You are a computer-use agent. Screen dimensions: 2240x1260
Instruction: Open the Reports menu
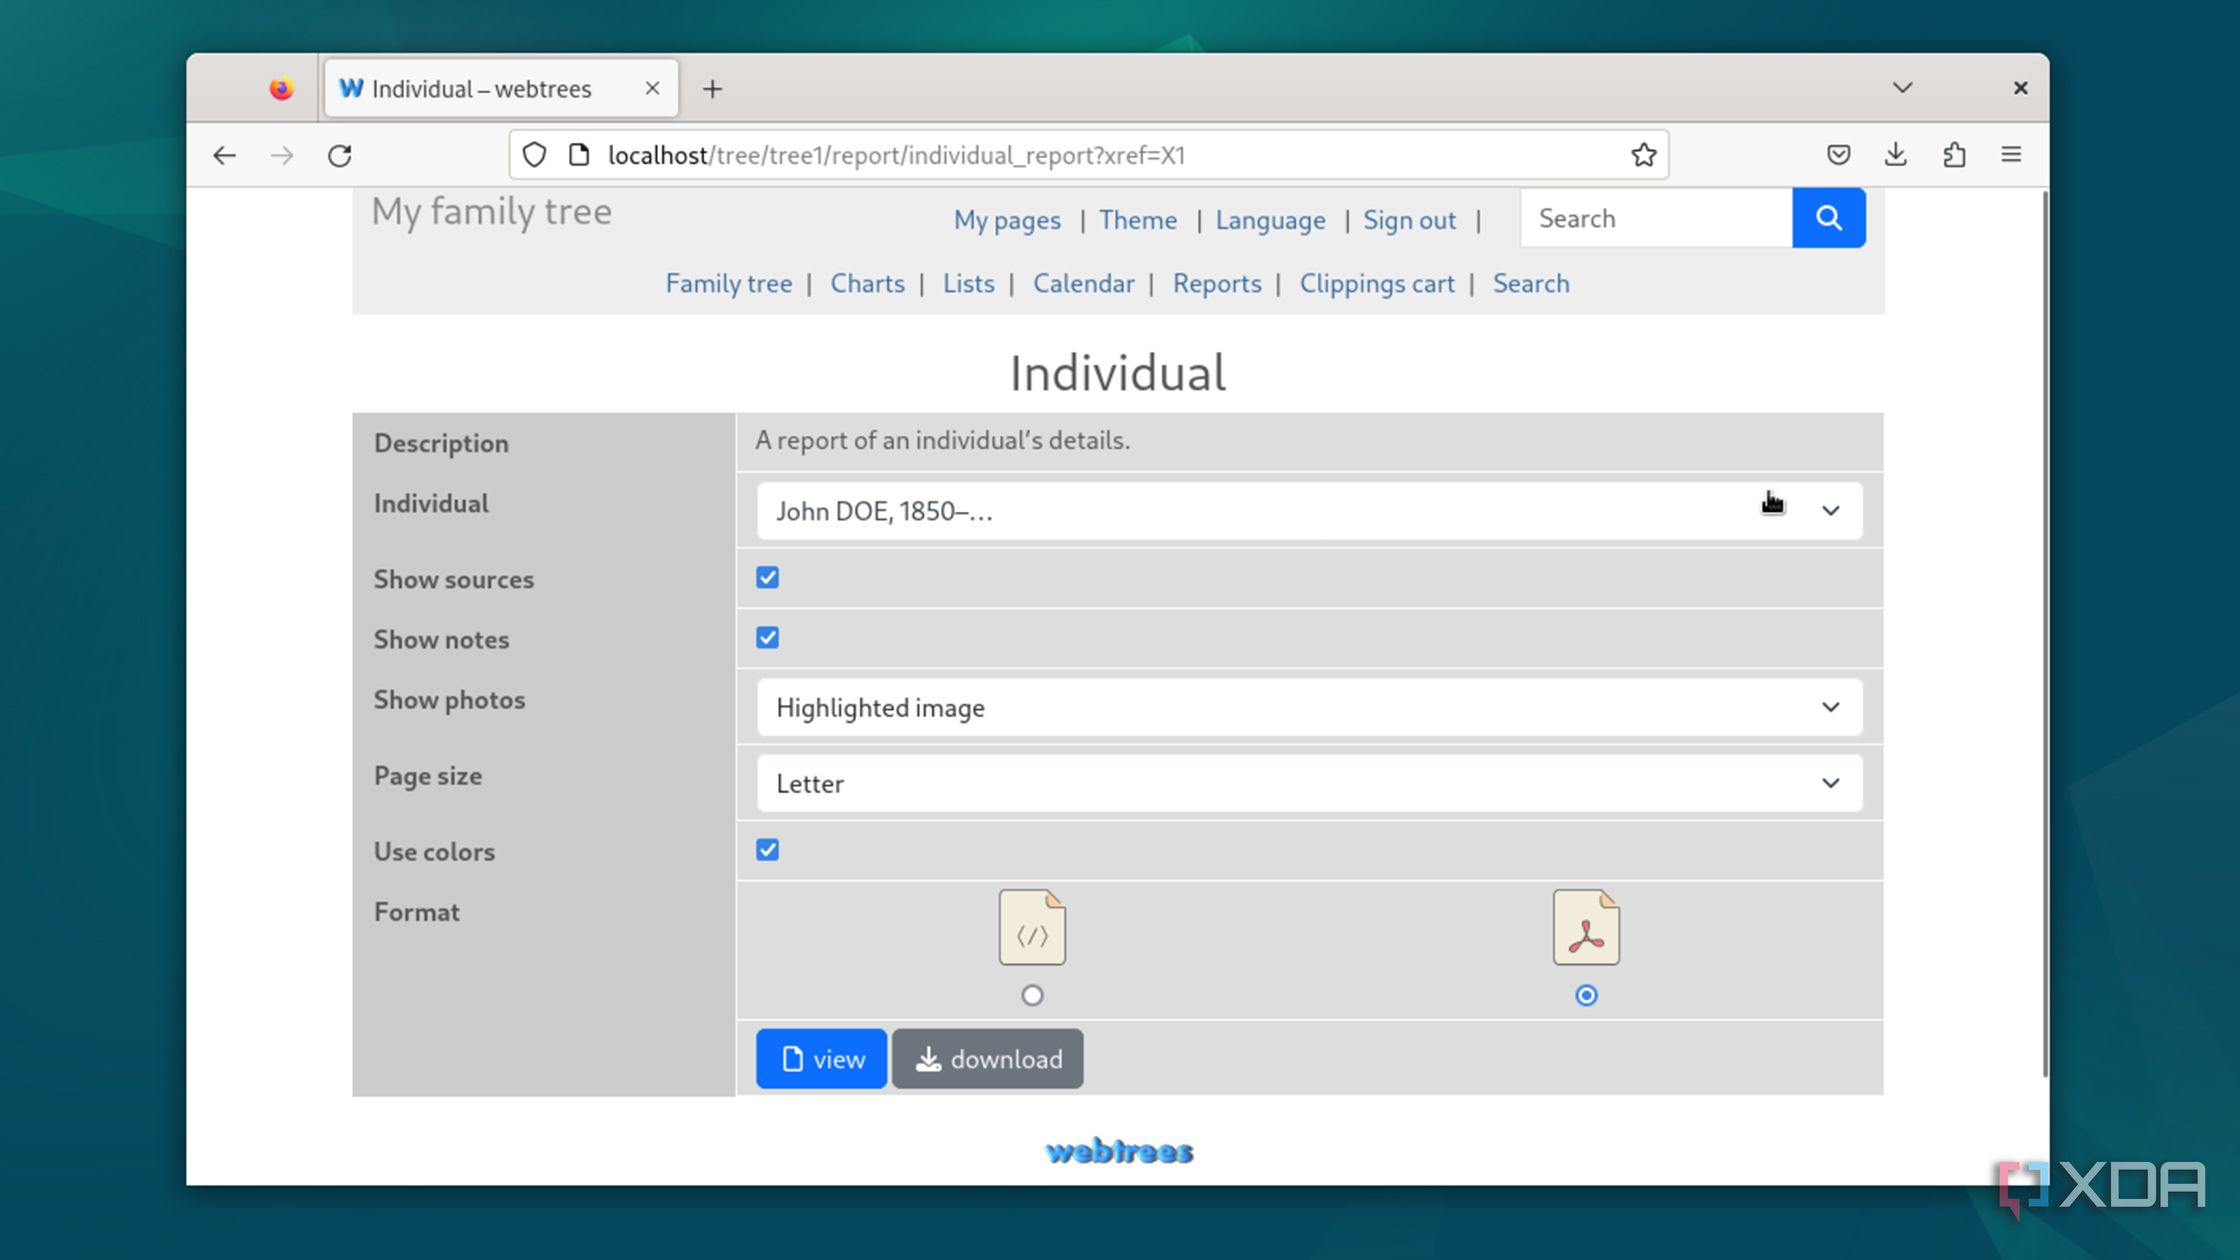[x=1216, y=284]
